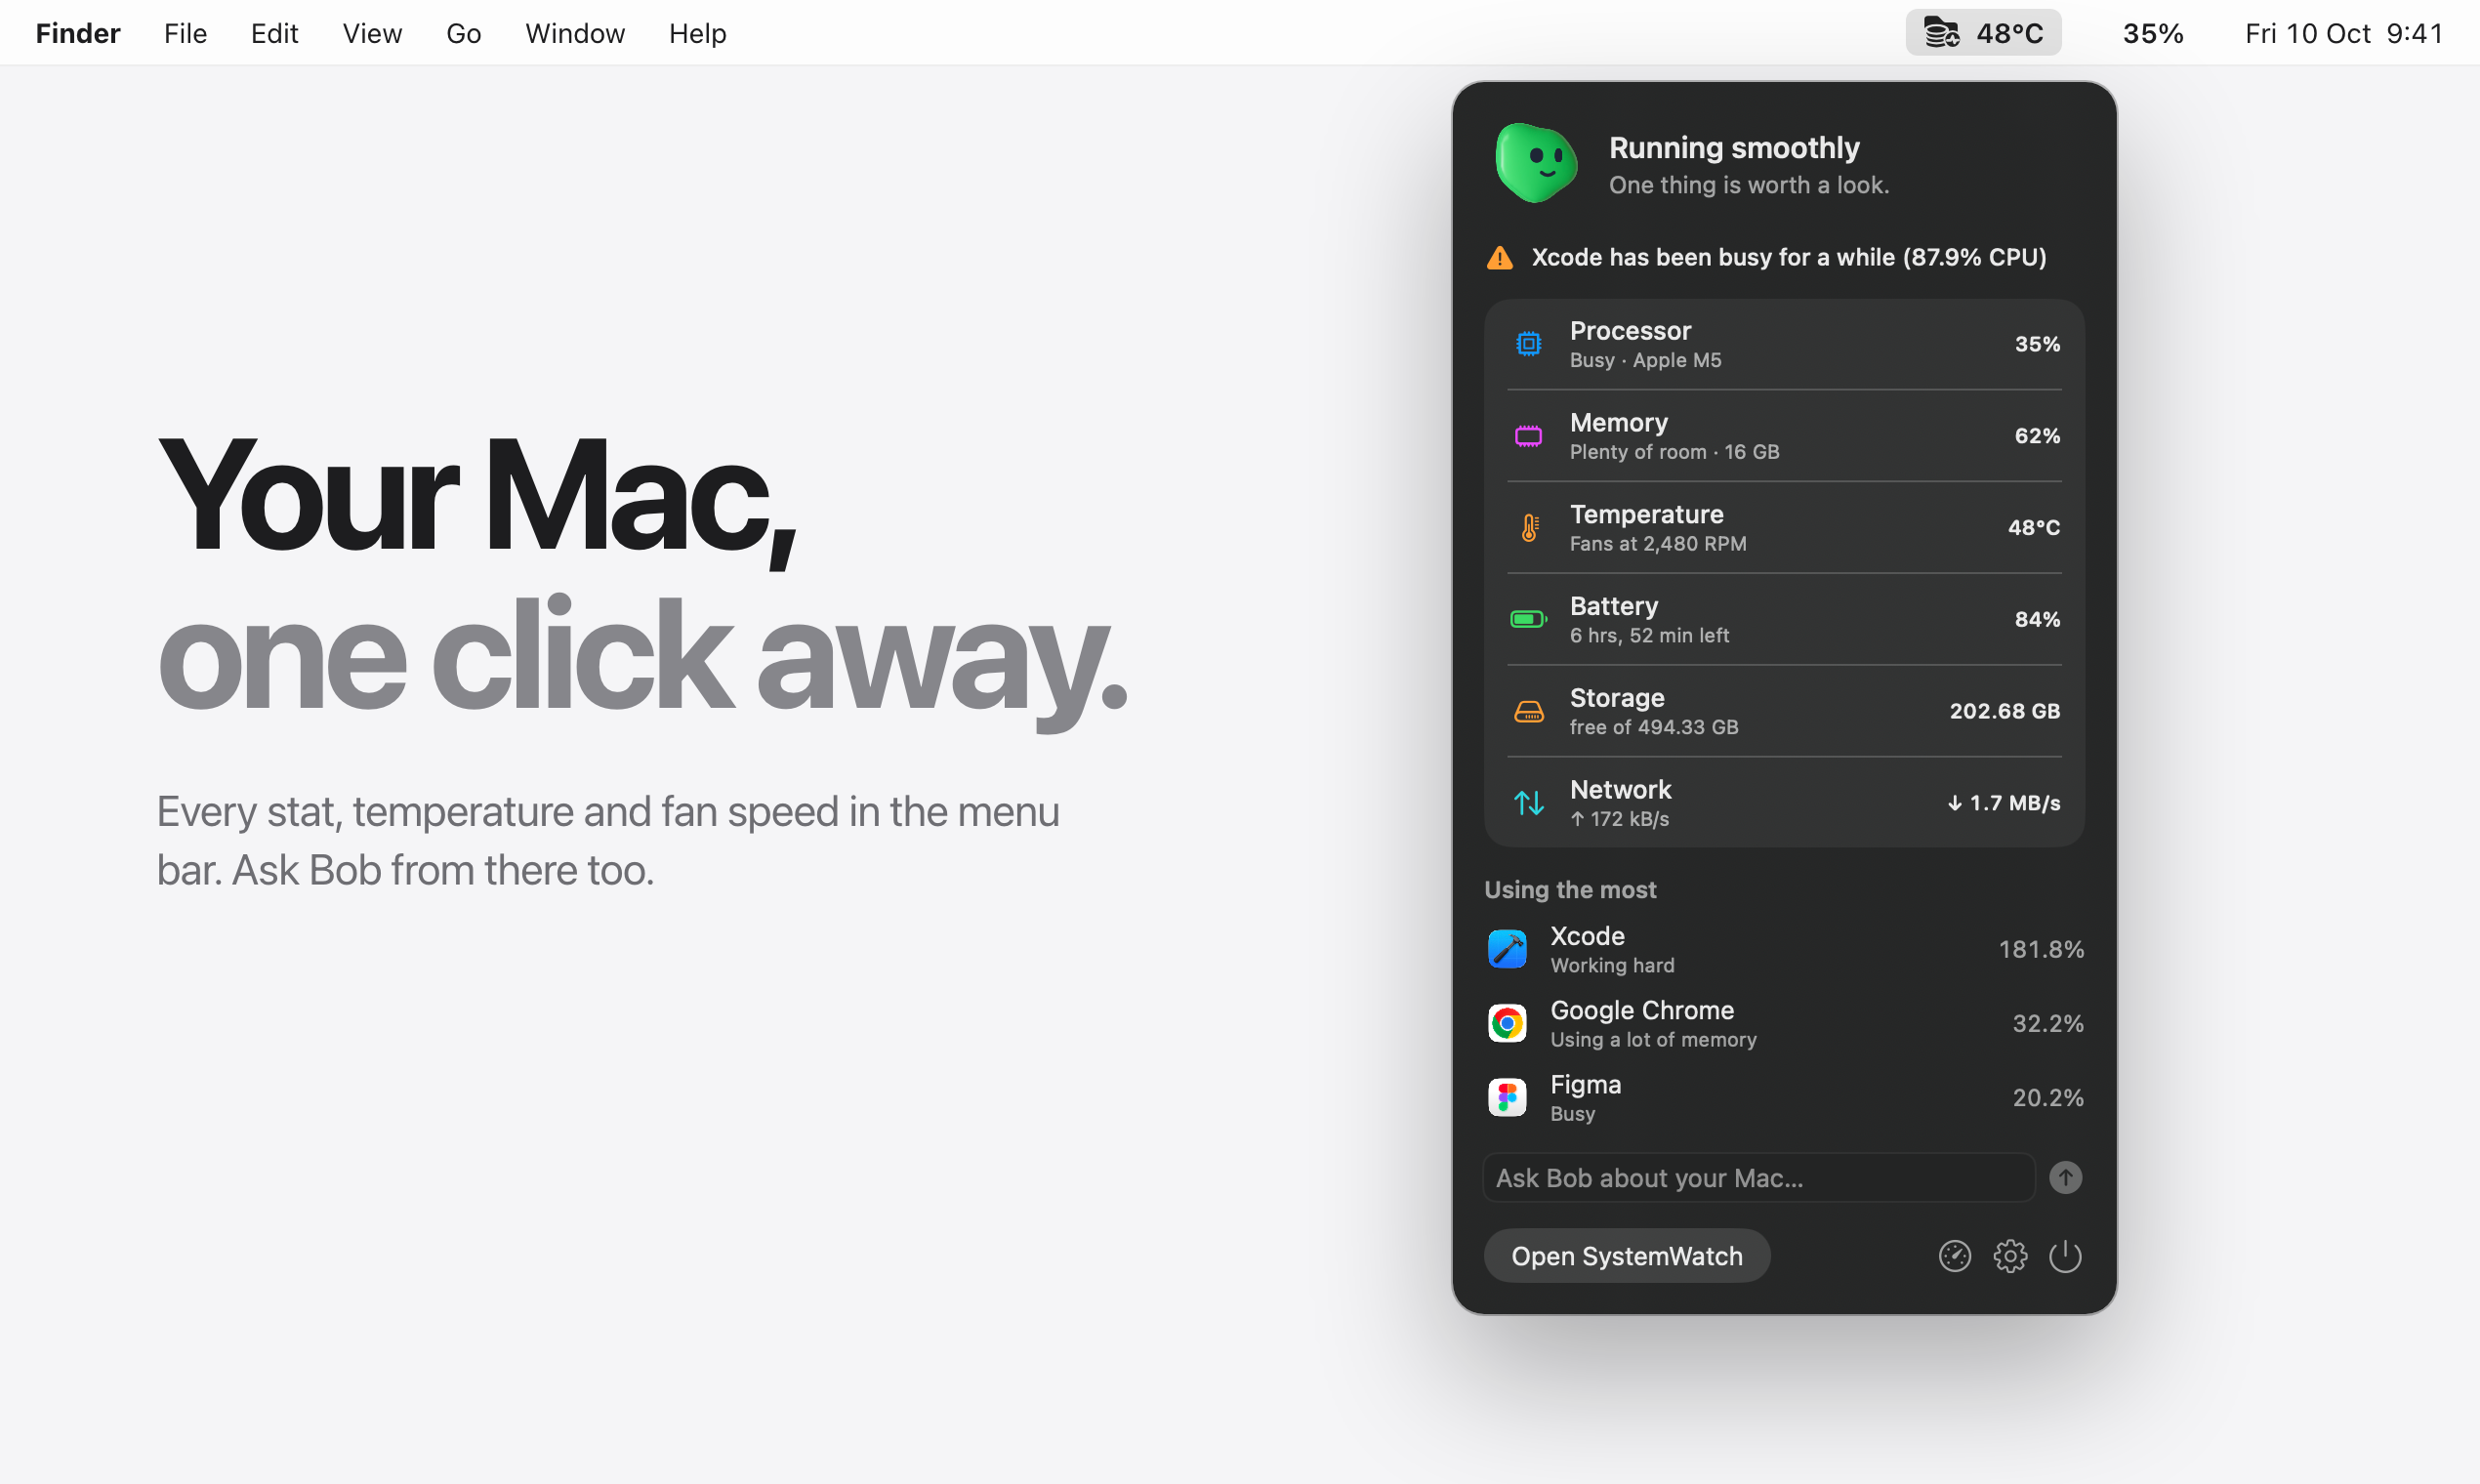The image size is (2480, 1484).
Task: Click the Xcode app icon
Action: (1507, 949)
